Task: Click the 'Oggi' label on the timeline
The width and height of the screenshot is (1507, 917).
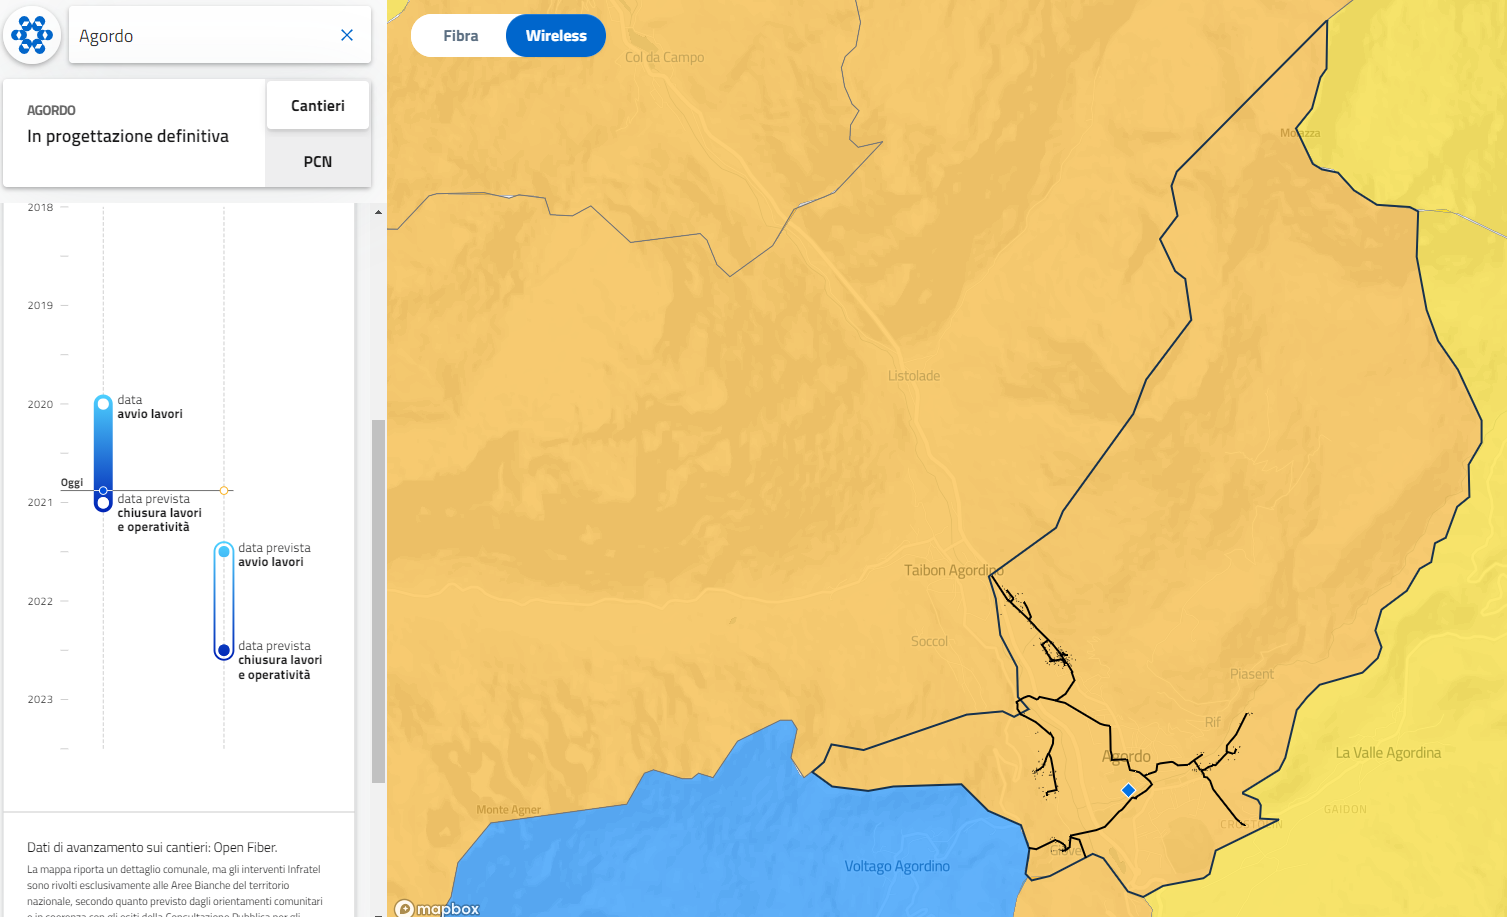Action: (x=72, y=482)
